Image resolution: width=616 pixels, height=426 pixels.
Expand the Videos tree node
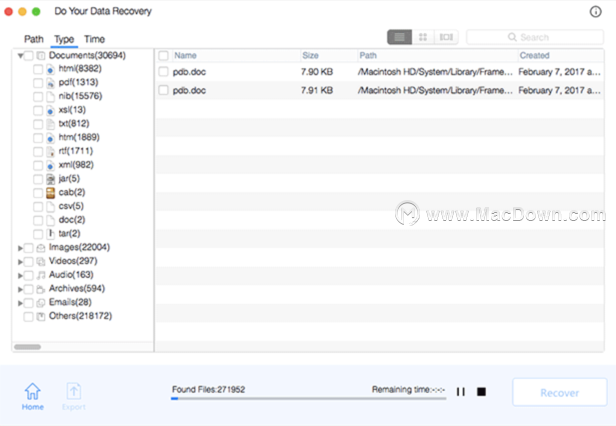(x=20, y=262)
